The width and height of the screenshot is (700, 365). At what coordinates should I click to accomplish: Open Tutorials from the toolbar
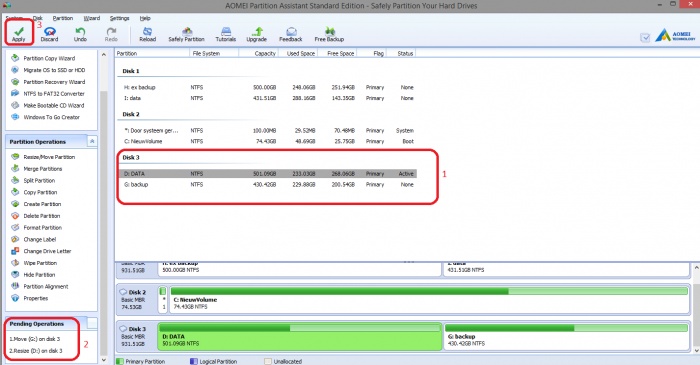click(225, 34)
